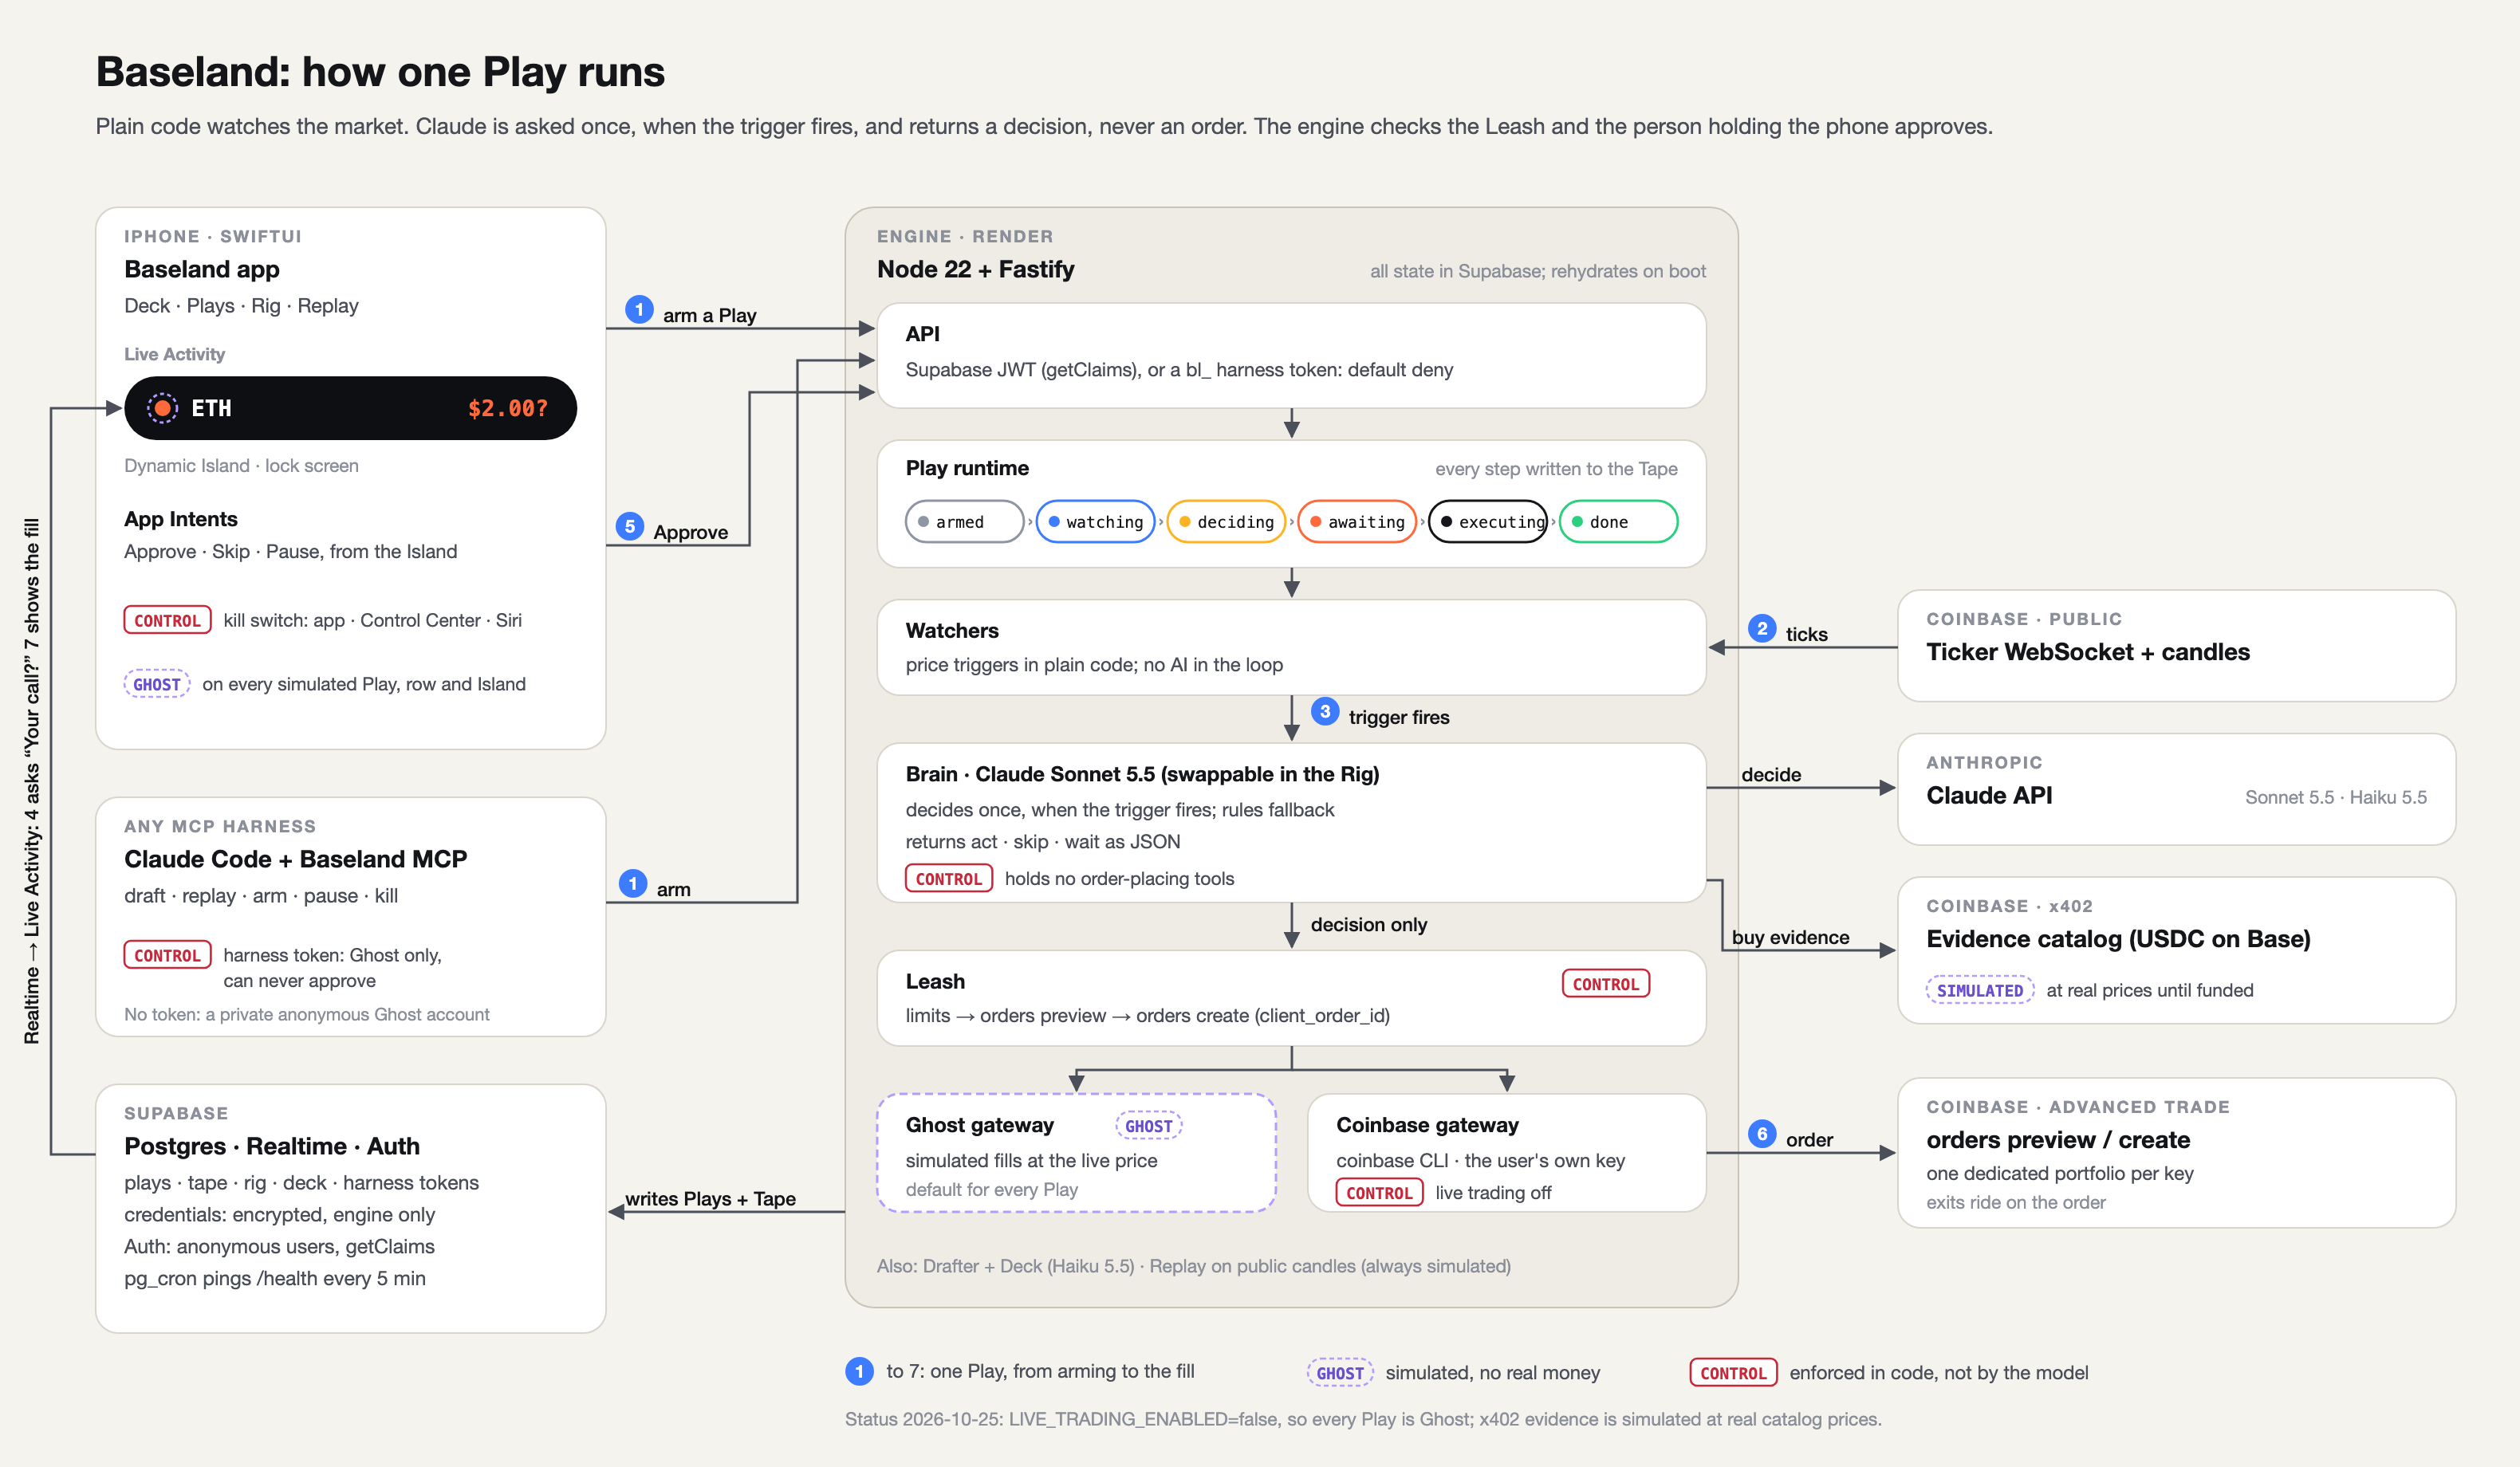Click the CONTROL badge beside kill switch
The width and height of the screenshot is (2520, 1467).
tap(167, 620)
